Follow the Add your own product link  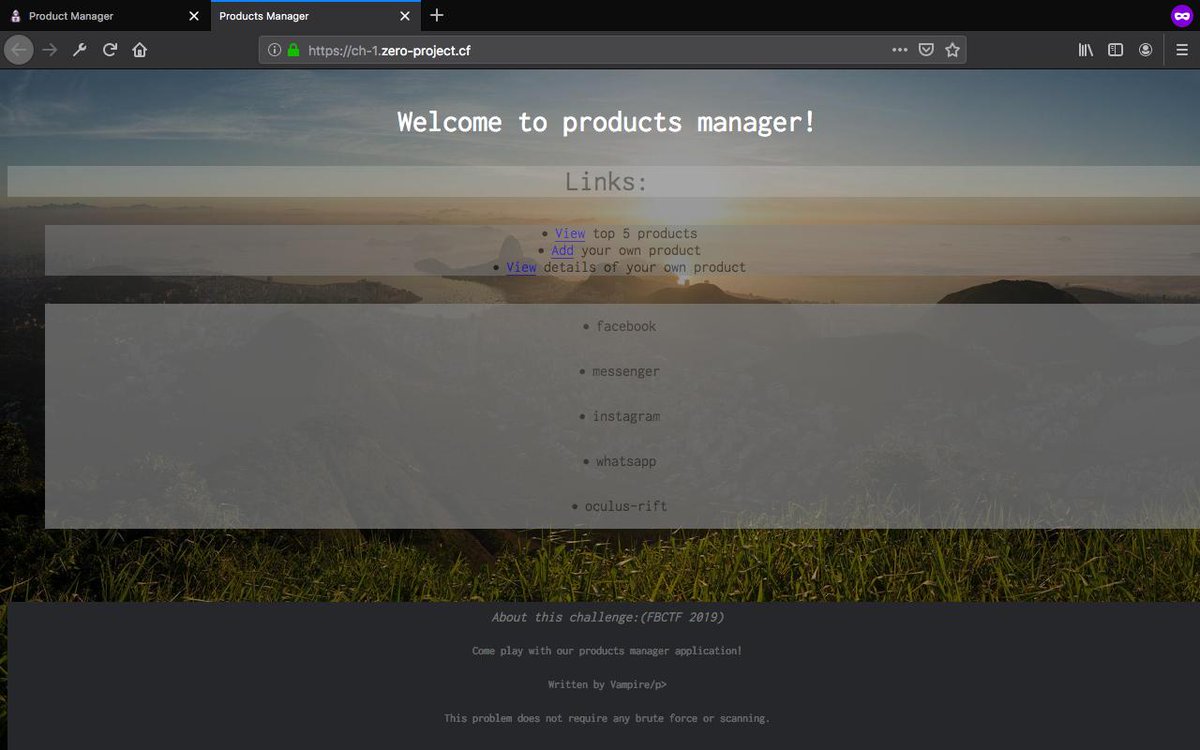click(562, 250)
